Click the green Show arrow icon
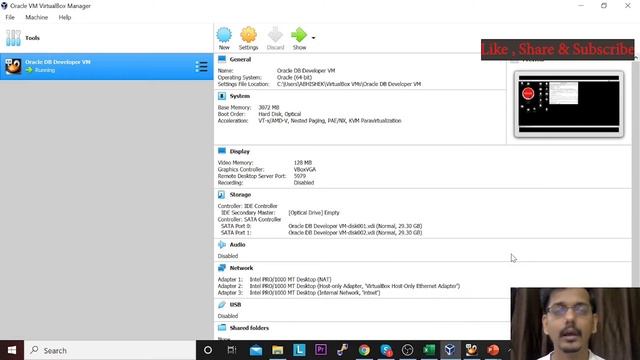 point(299,35)
